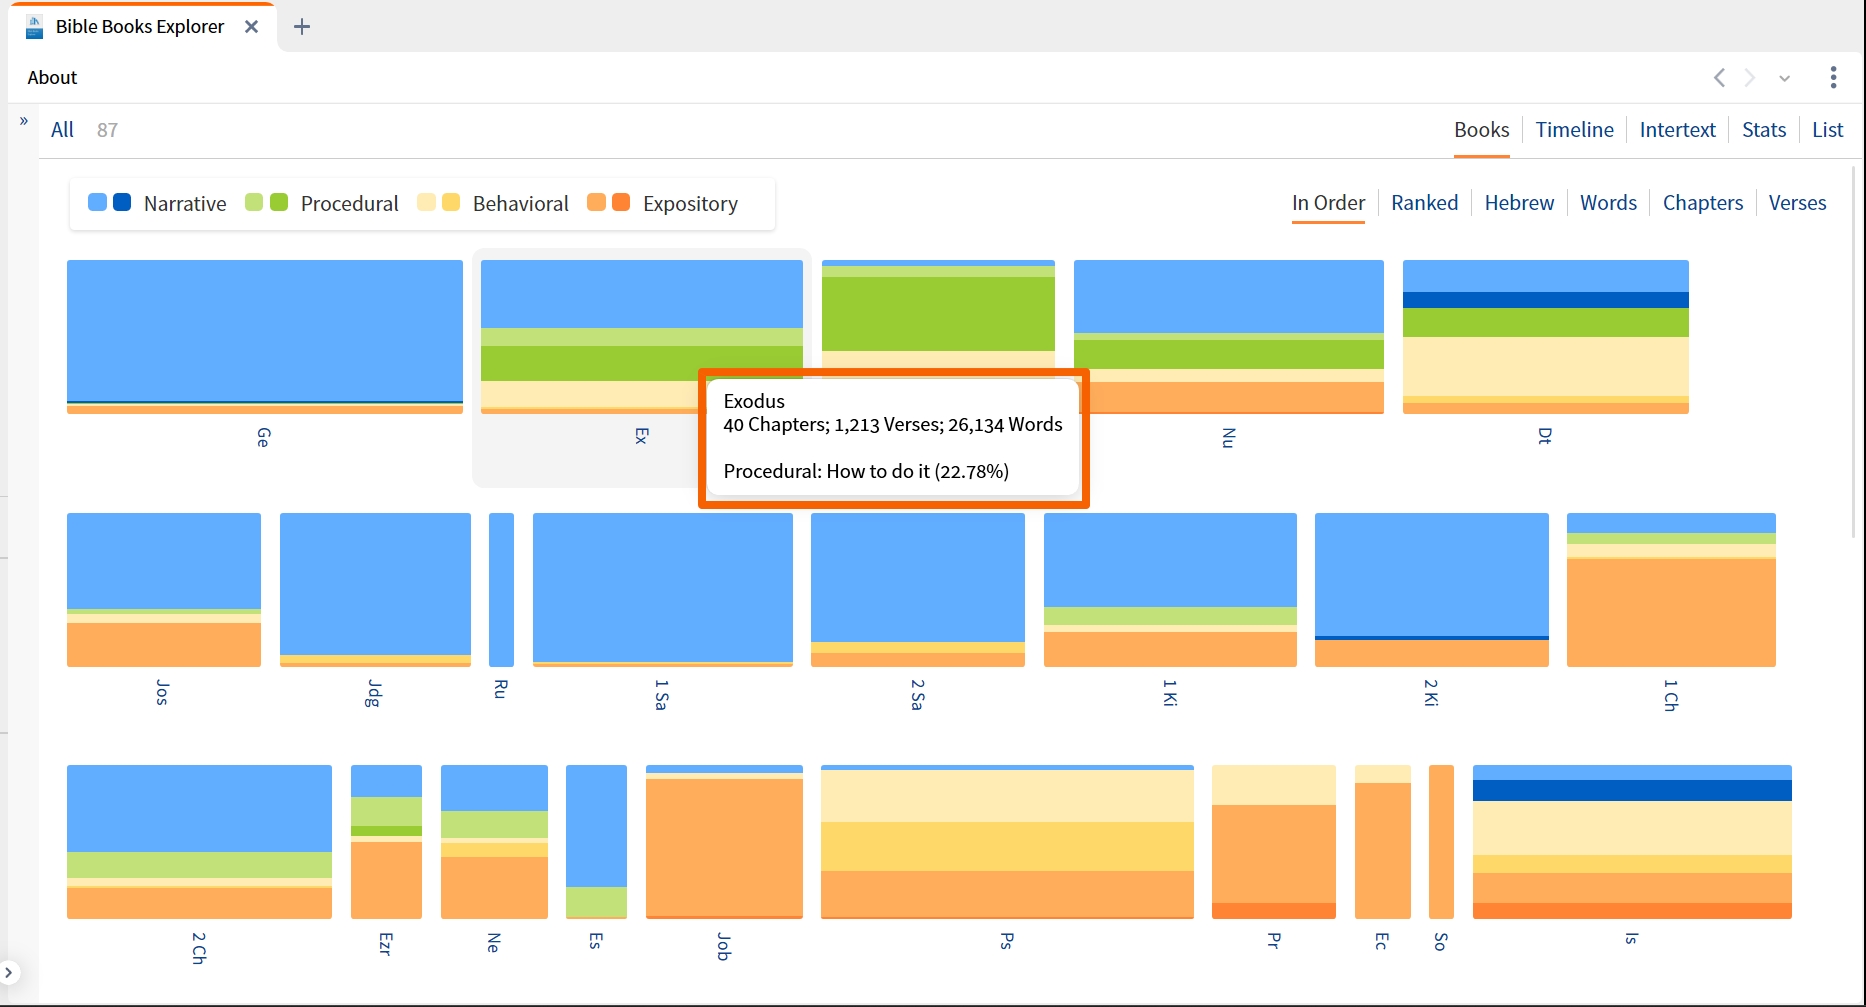
Task: Select the 2 Chronicles book block
Action: click(199, 842)
